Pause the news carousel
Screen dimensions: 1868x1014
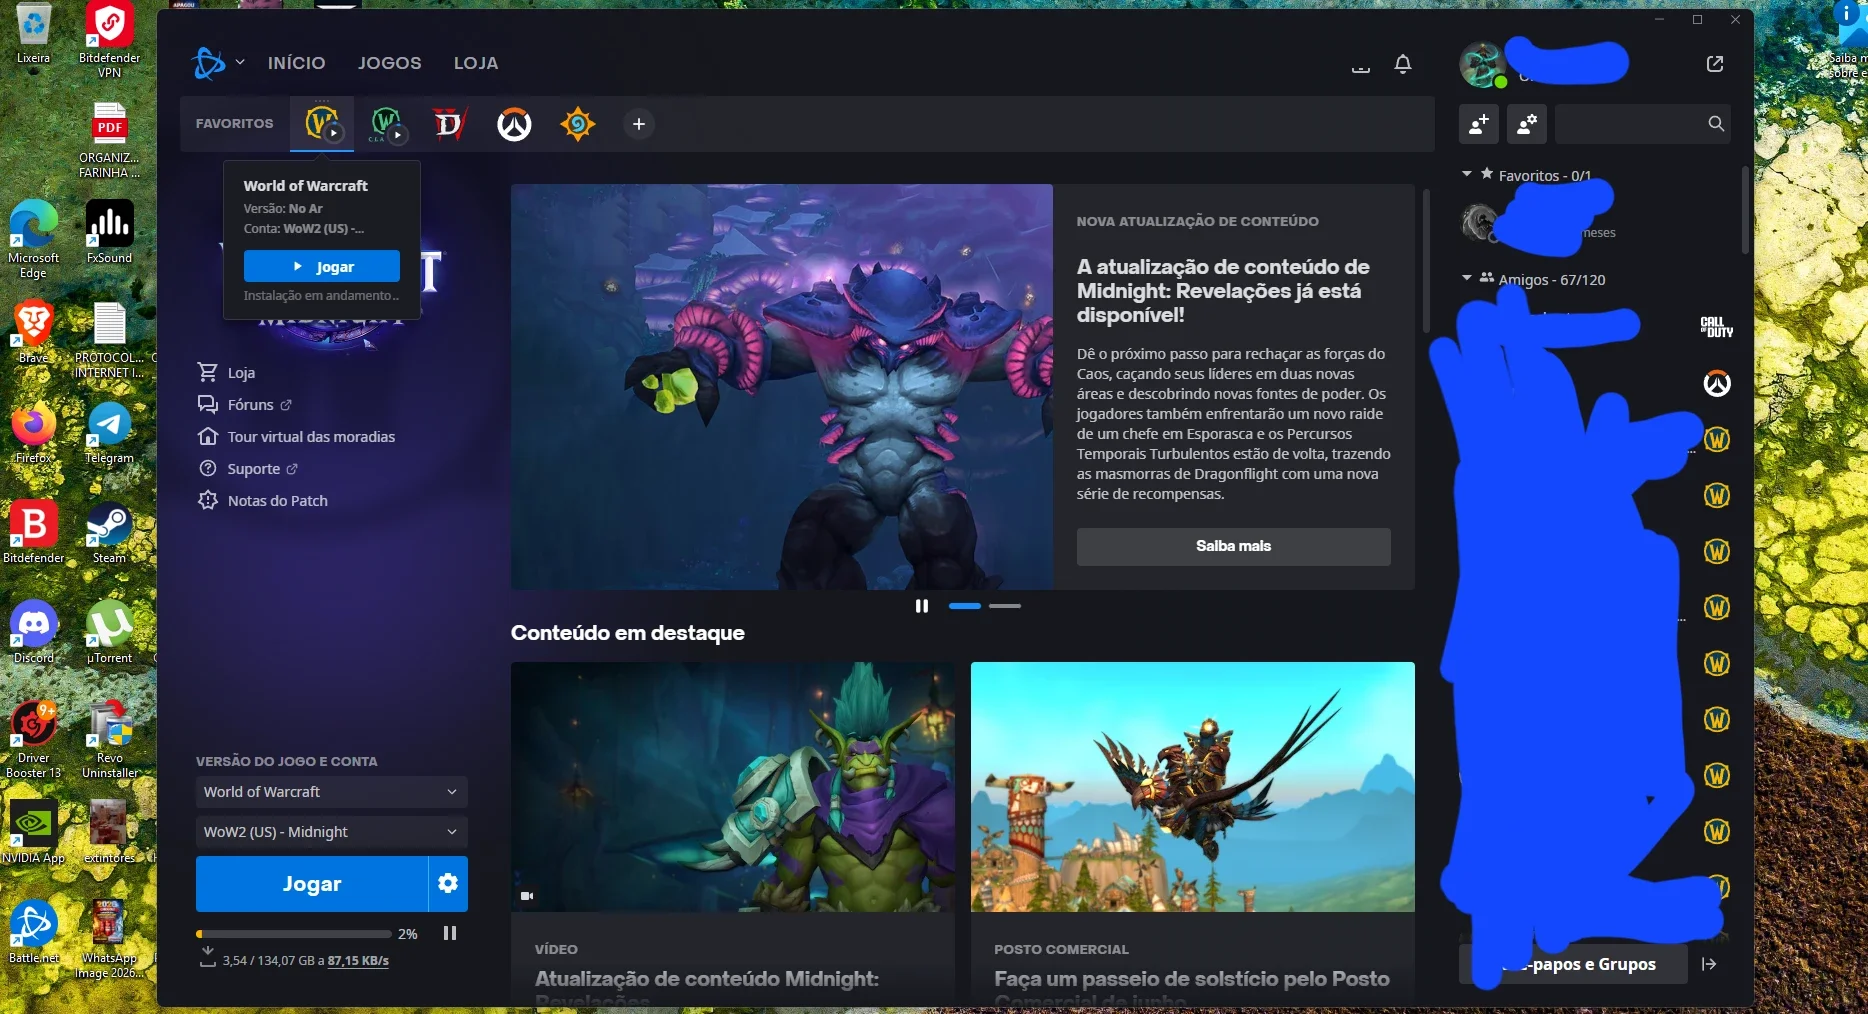point(922,606)
